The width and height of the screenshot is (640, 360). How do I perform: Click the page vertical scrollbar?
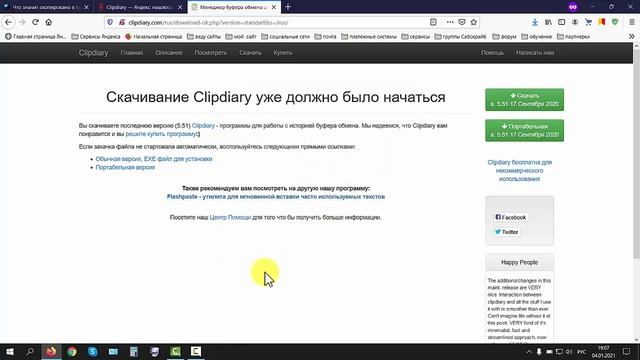pos(636,153)
